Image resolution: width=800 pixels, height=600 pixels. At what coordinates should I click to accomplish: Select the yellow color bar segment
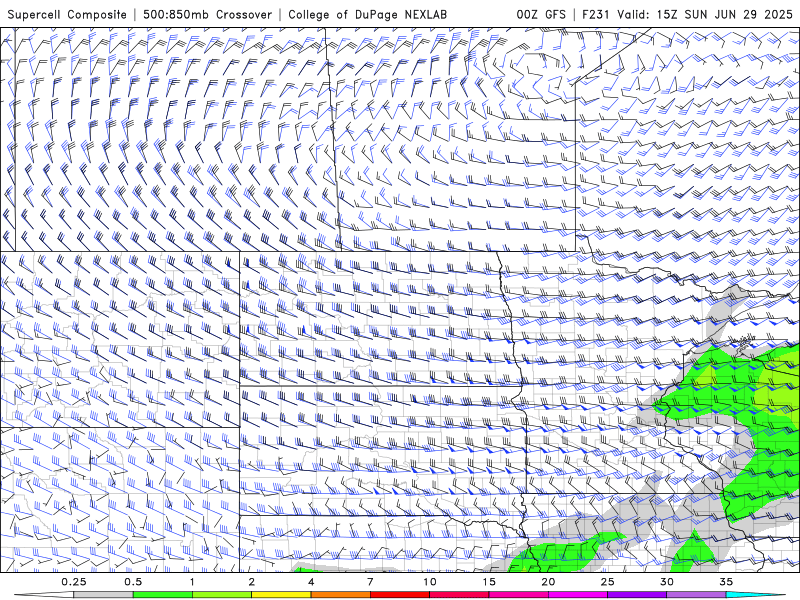(281, 595)
